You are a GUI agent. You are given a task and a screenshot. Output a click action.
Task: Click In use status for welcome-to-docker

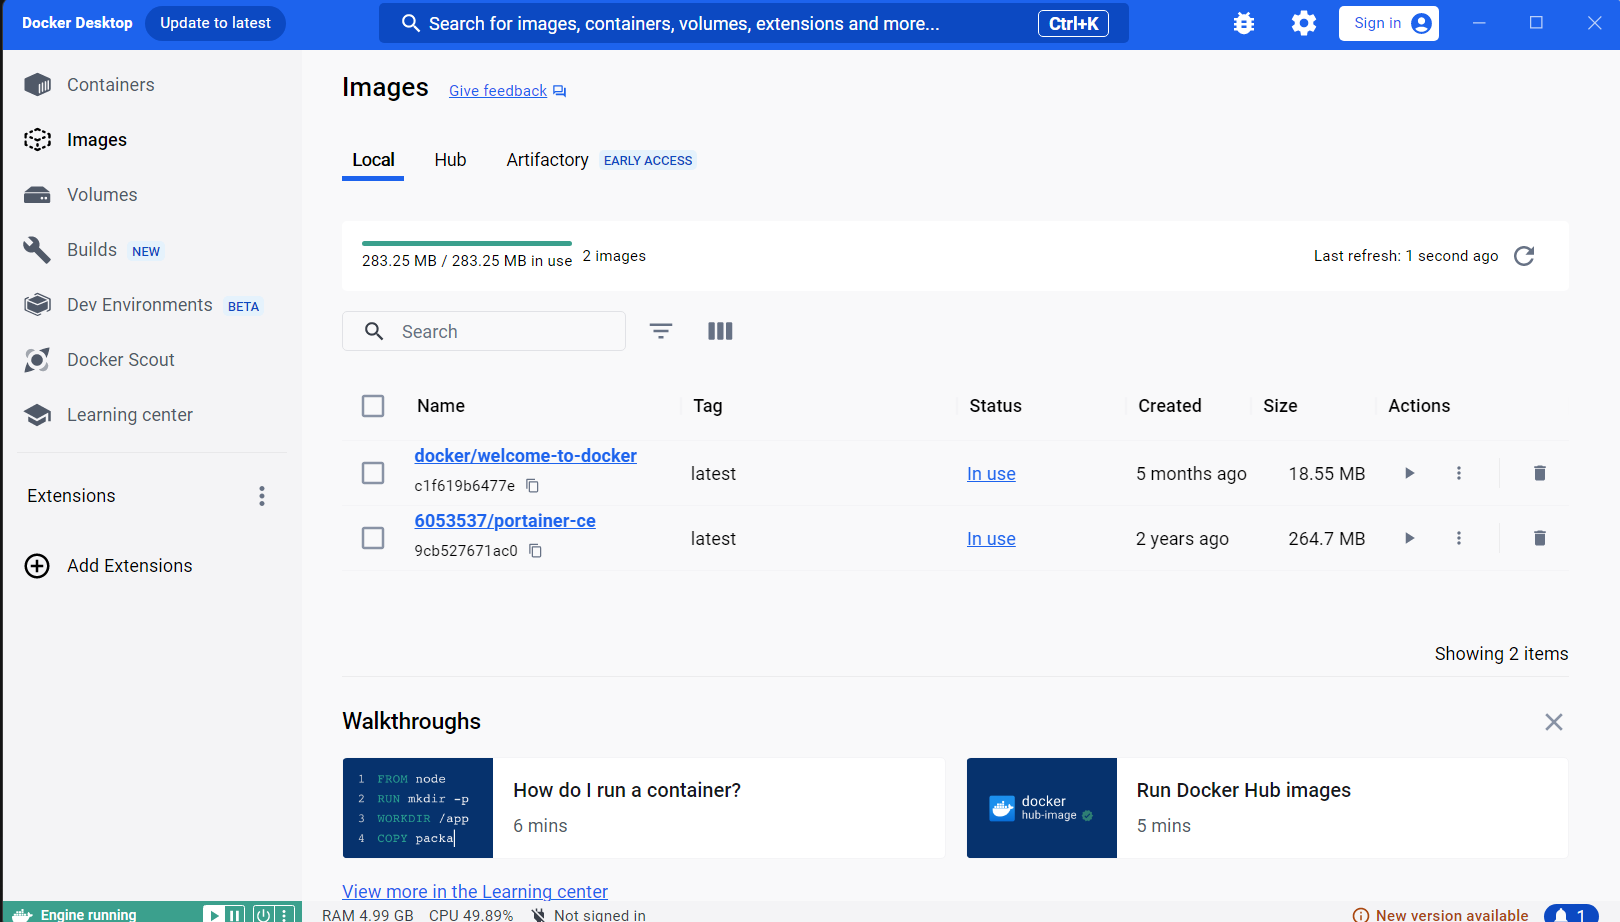pyautogui.click(x=991, y=474)
